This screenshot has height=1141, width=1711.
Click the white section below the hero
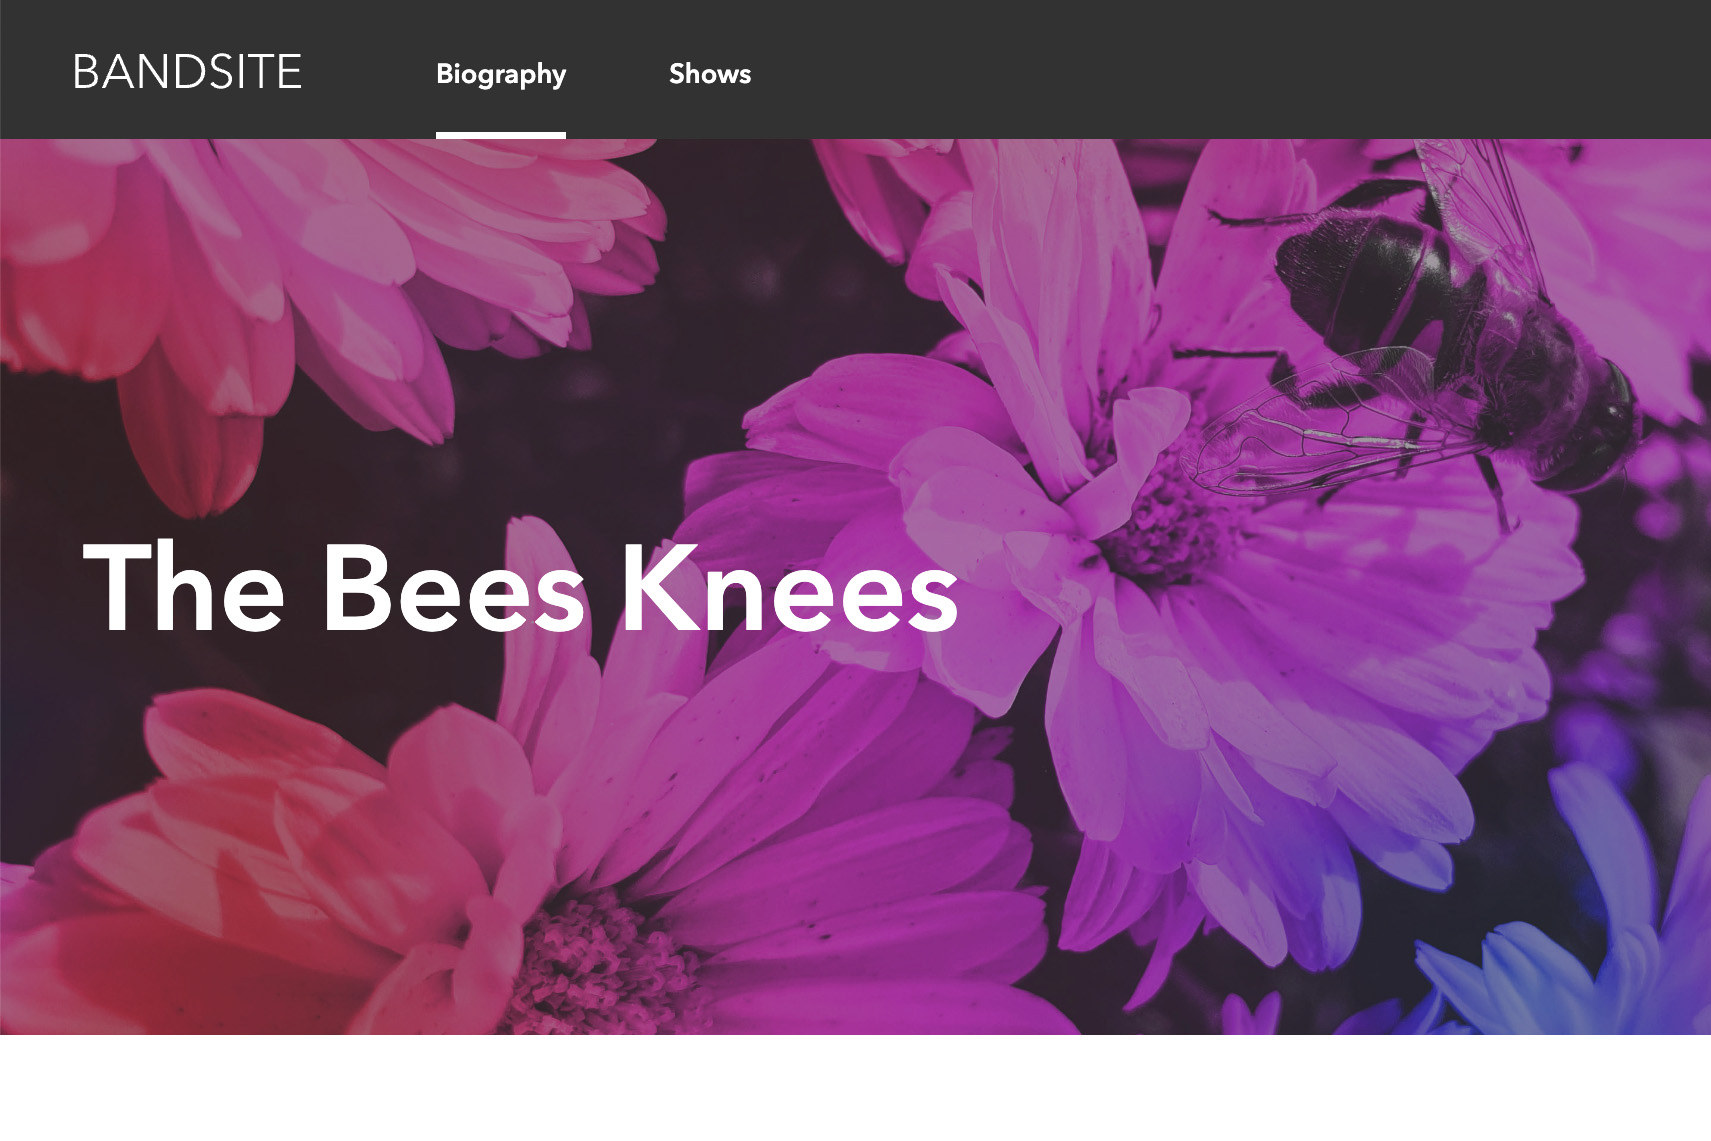[x=855, y=1088]
